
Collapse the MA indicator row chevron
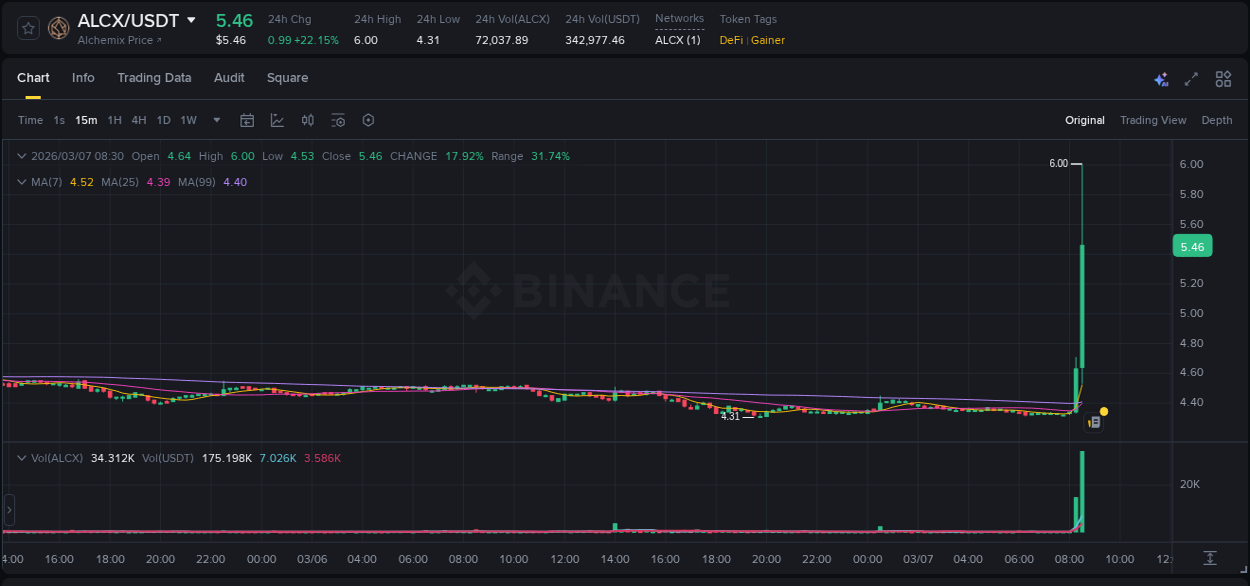pyautogui.click(x=20, y=183)
